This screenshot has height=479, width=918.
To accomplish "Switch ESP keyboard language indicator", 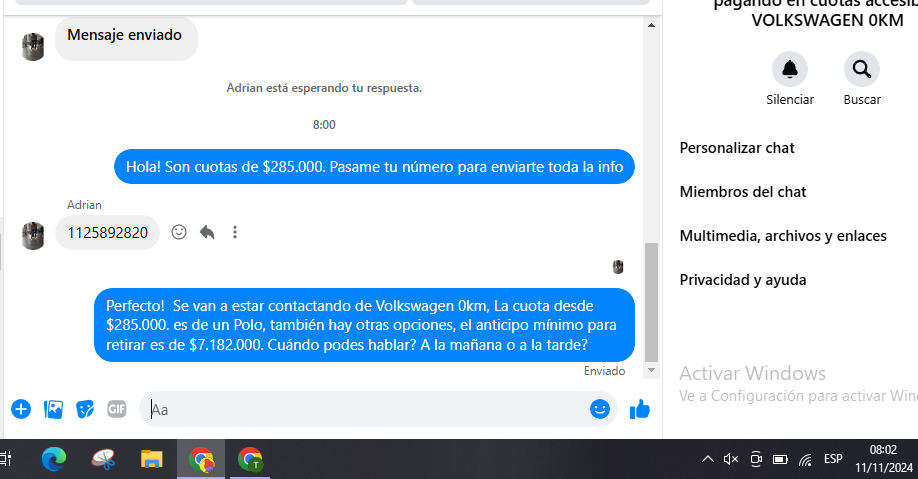I will click(x=833, y=459).
